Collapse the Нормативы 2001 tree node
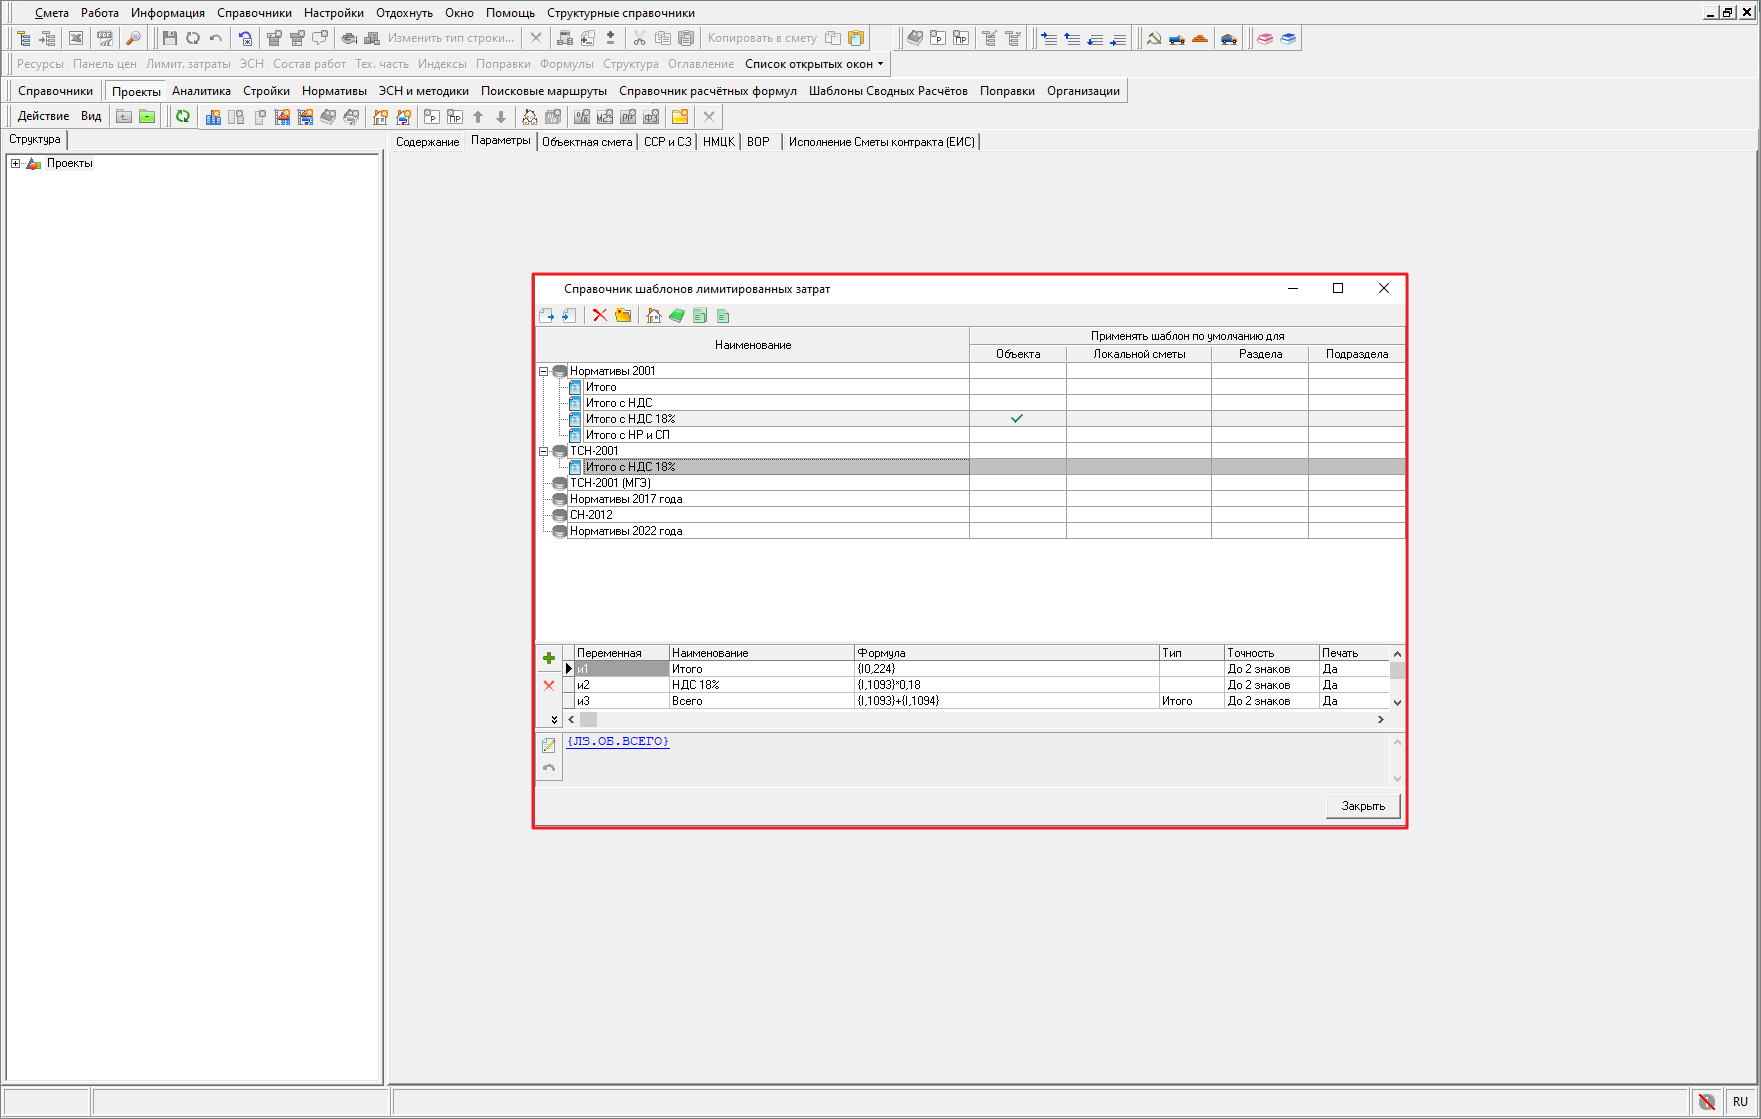Image resolution: width=1761 pixels, height=1119 pixels. click(x=544, y=371)
